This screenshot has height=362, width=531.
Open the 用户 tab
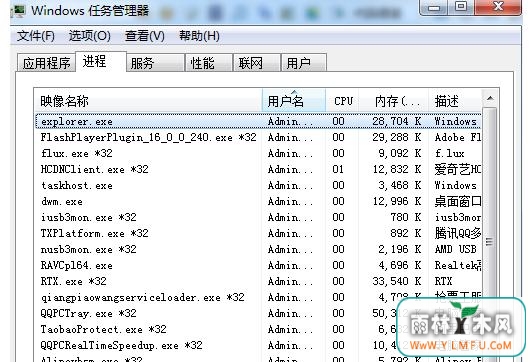click(304, 63)
